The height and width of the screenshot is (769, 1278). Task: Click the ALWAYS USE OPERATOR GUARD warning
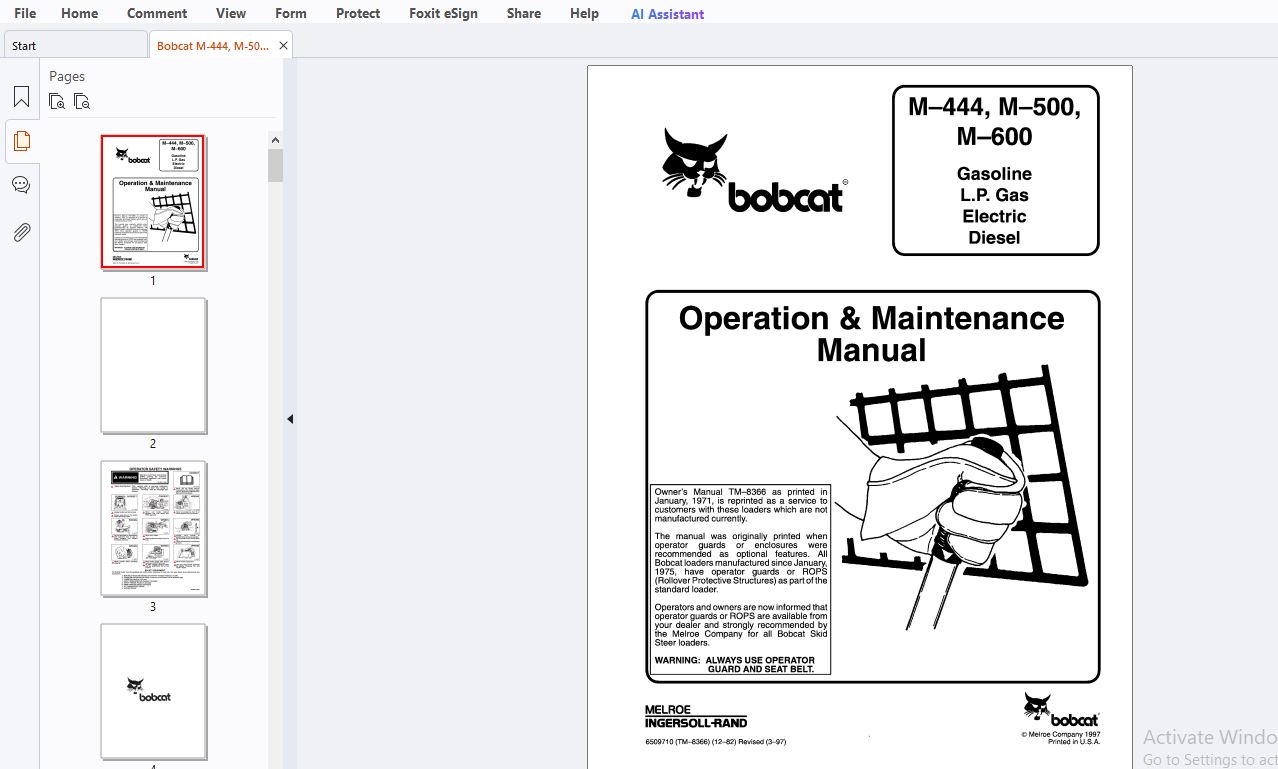pos(735,665)
